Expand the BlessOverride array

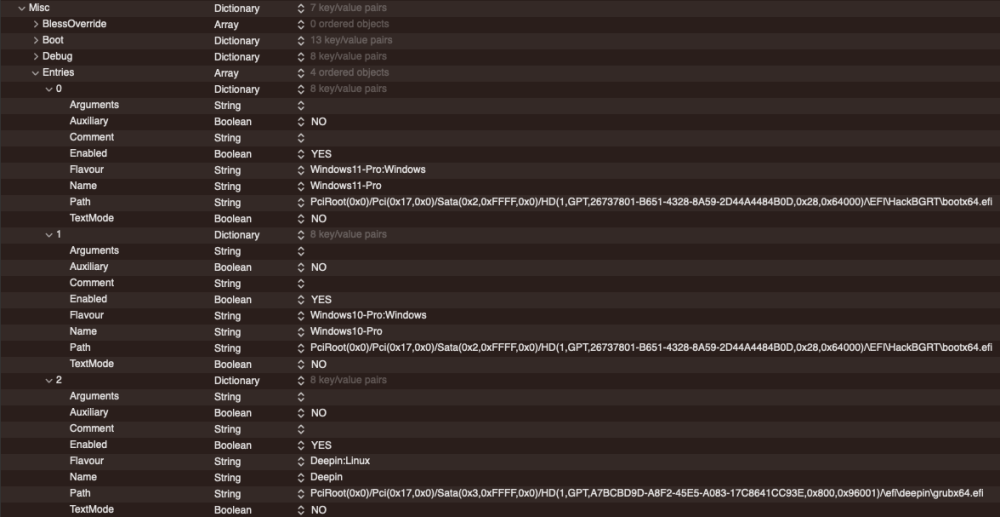pos(36,24)
